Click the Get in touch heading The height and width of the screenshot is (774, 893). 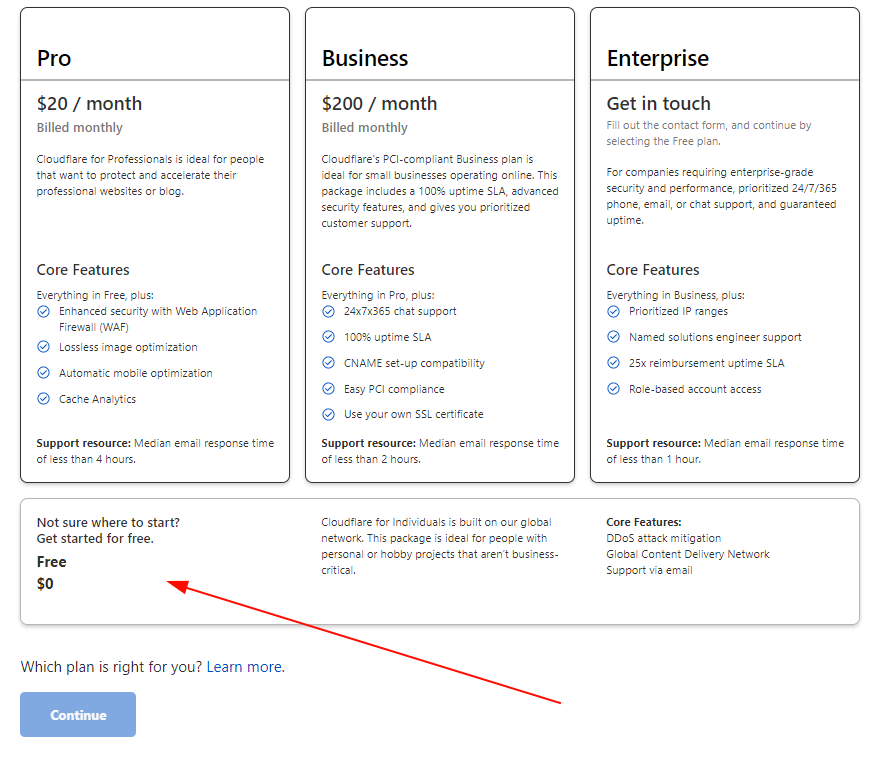click(x=658, y=104)
